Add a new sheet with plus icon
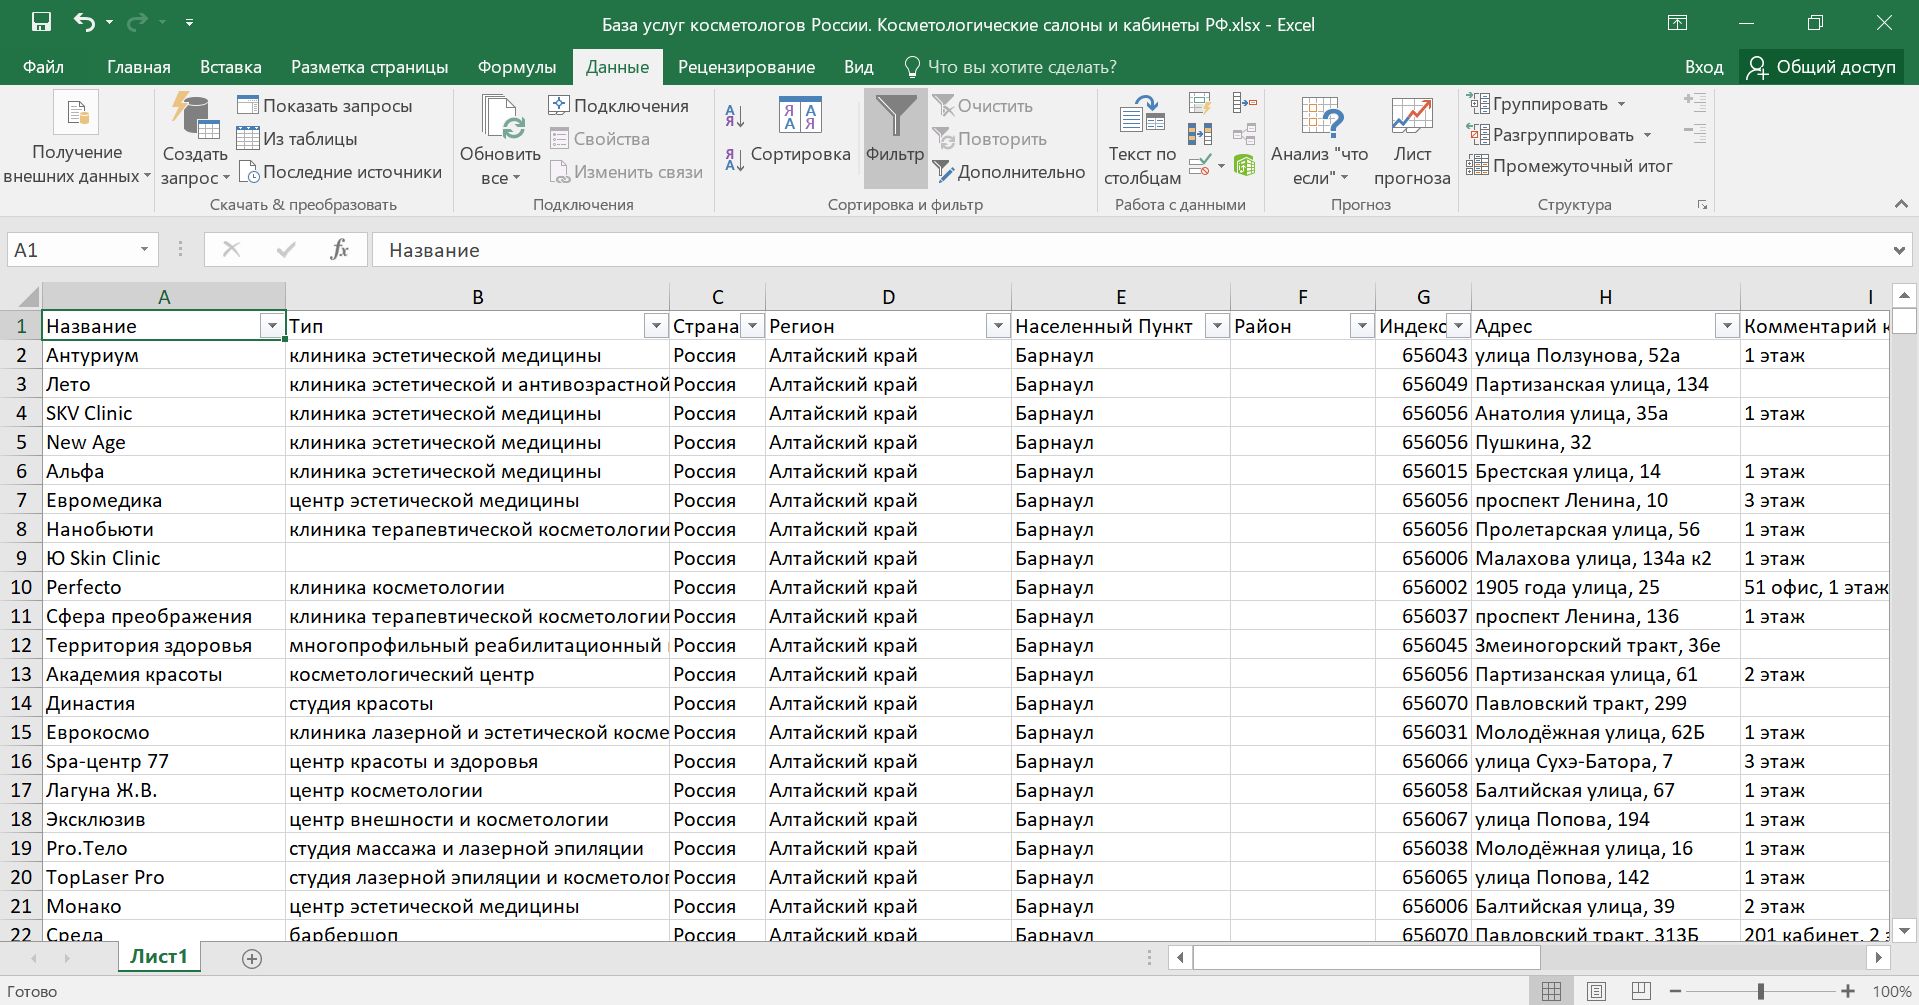The image size is (1919, 1005). (x=252, y=958)
